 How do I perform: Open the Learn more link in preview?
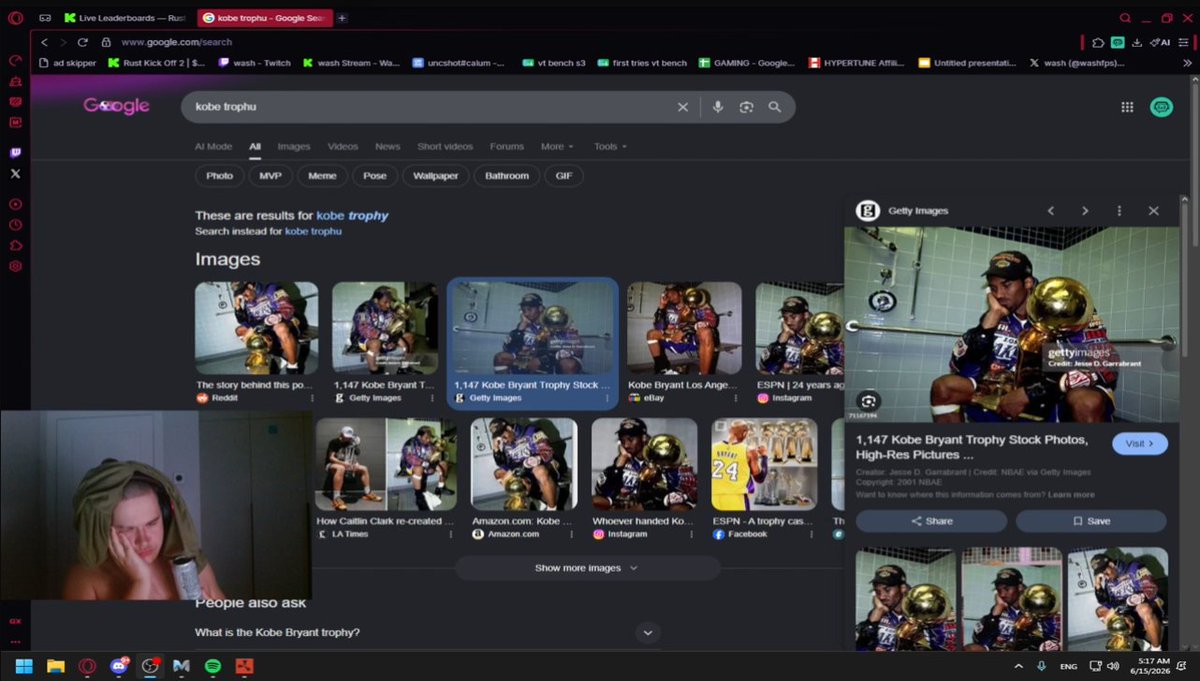tap(1071, 495)
